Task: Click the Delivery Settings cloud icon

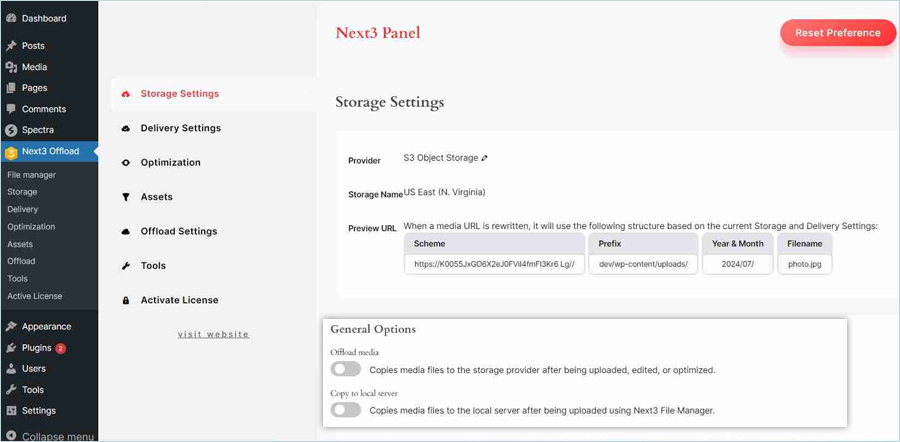Action: click(126, 128)
